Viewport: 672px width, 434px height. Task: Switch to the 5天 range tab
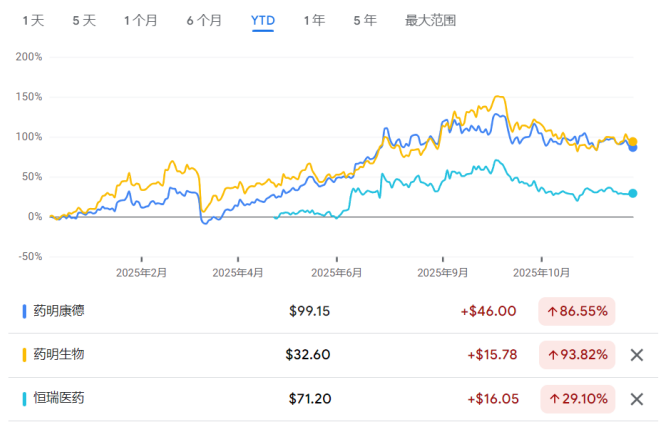84,20
